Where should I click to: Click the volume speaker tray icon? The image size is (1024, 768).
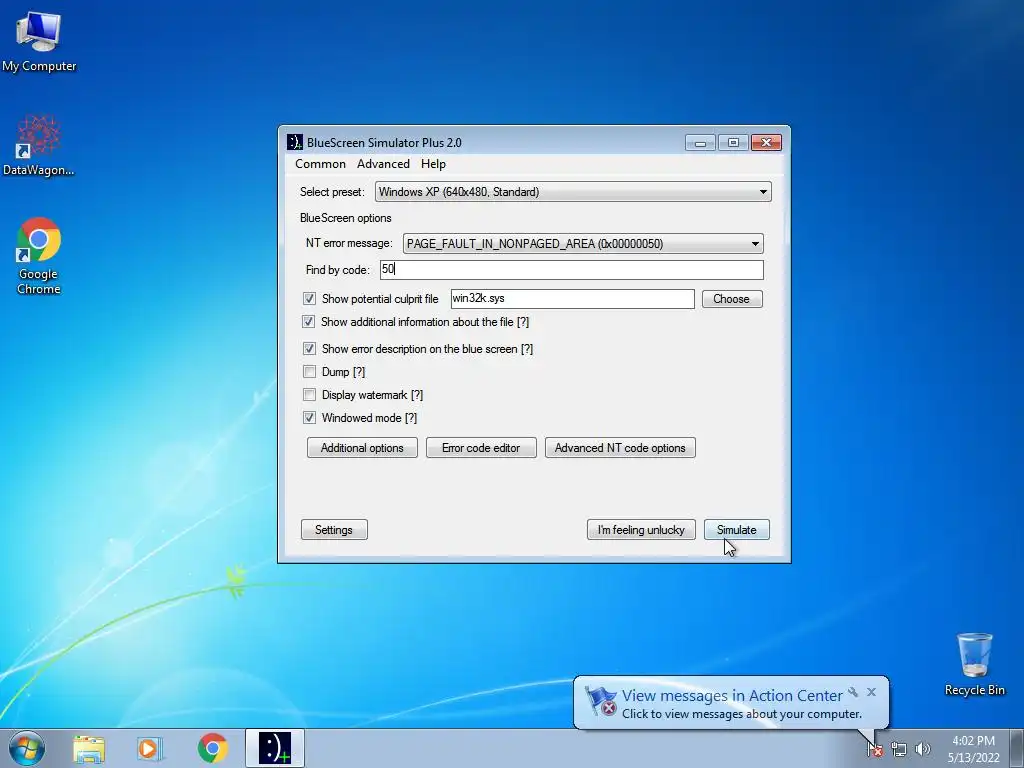click(922, 749)
